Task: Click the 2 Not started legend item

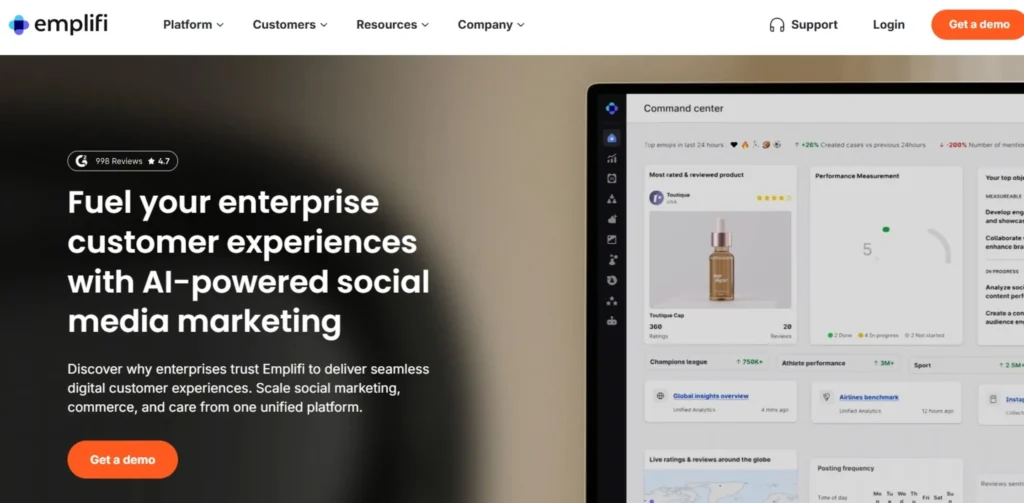Action: [925, 335]
